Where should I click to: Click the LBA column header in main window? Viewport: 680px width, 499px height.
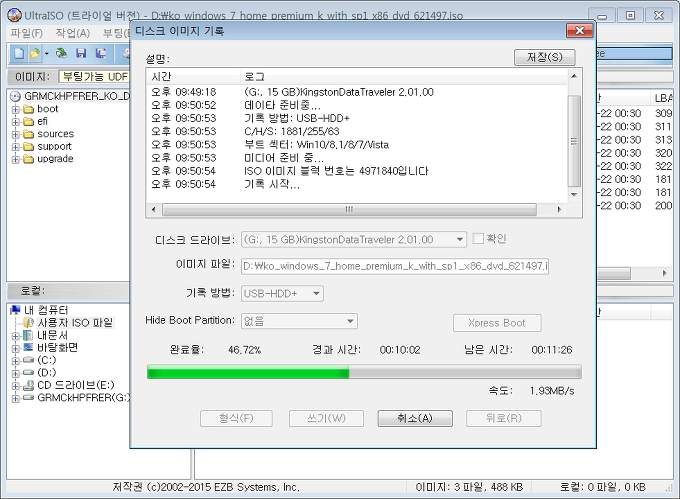(662, 98)
